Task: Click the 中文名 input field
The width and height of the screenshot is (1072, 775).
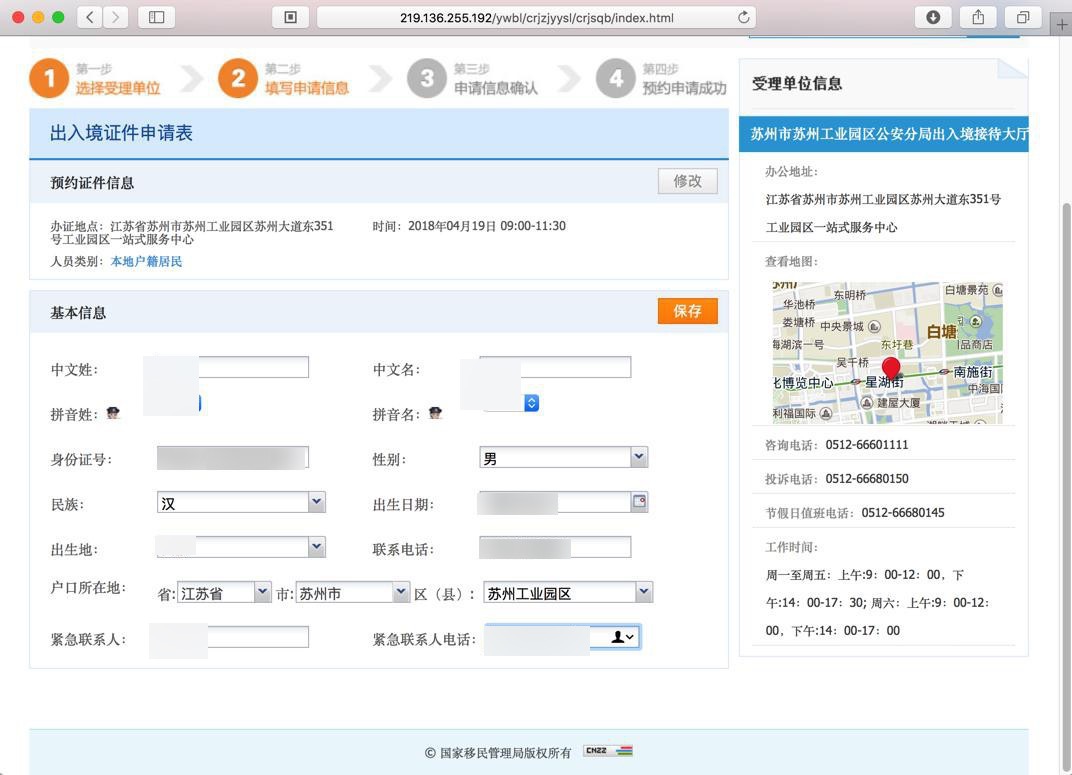Action: (x=555, y=367)
